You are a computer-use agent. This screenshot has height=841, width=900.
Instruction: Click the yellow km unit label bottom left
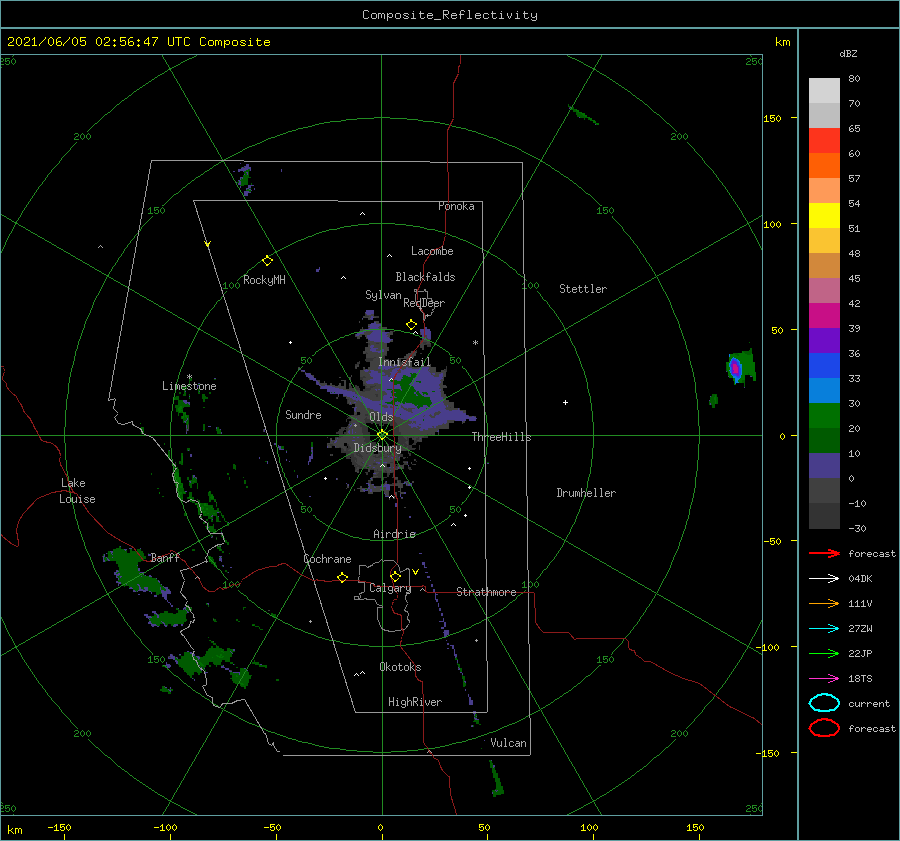pyautogui.click(x=15, y=830)
